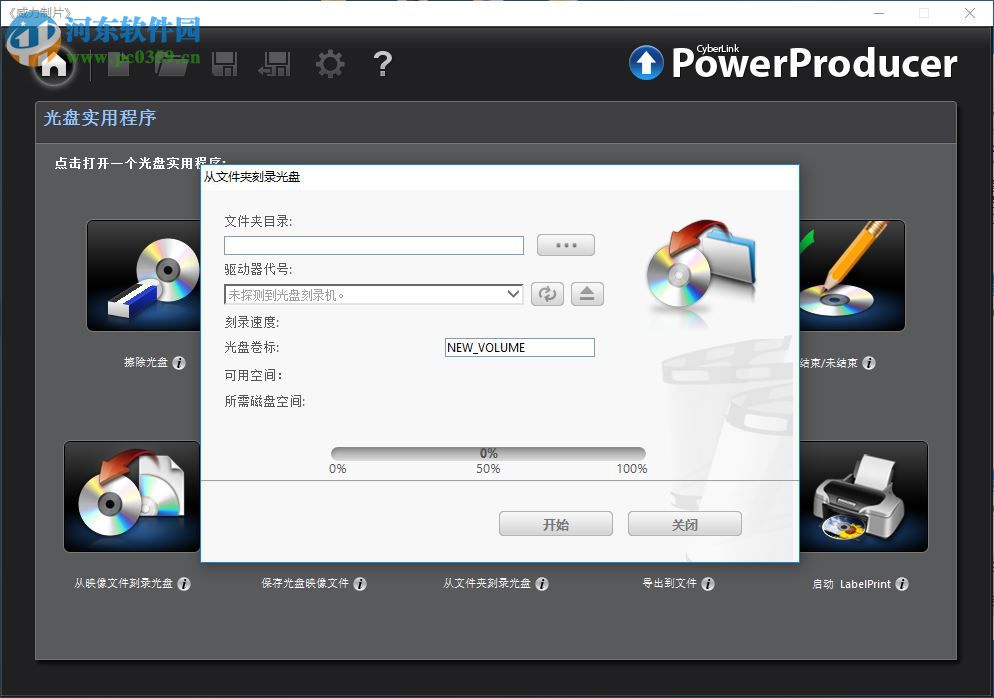Click the Save As floppy icon
This screenshot has height=698, width=994.
tap(275, 64)
